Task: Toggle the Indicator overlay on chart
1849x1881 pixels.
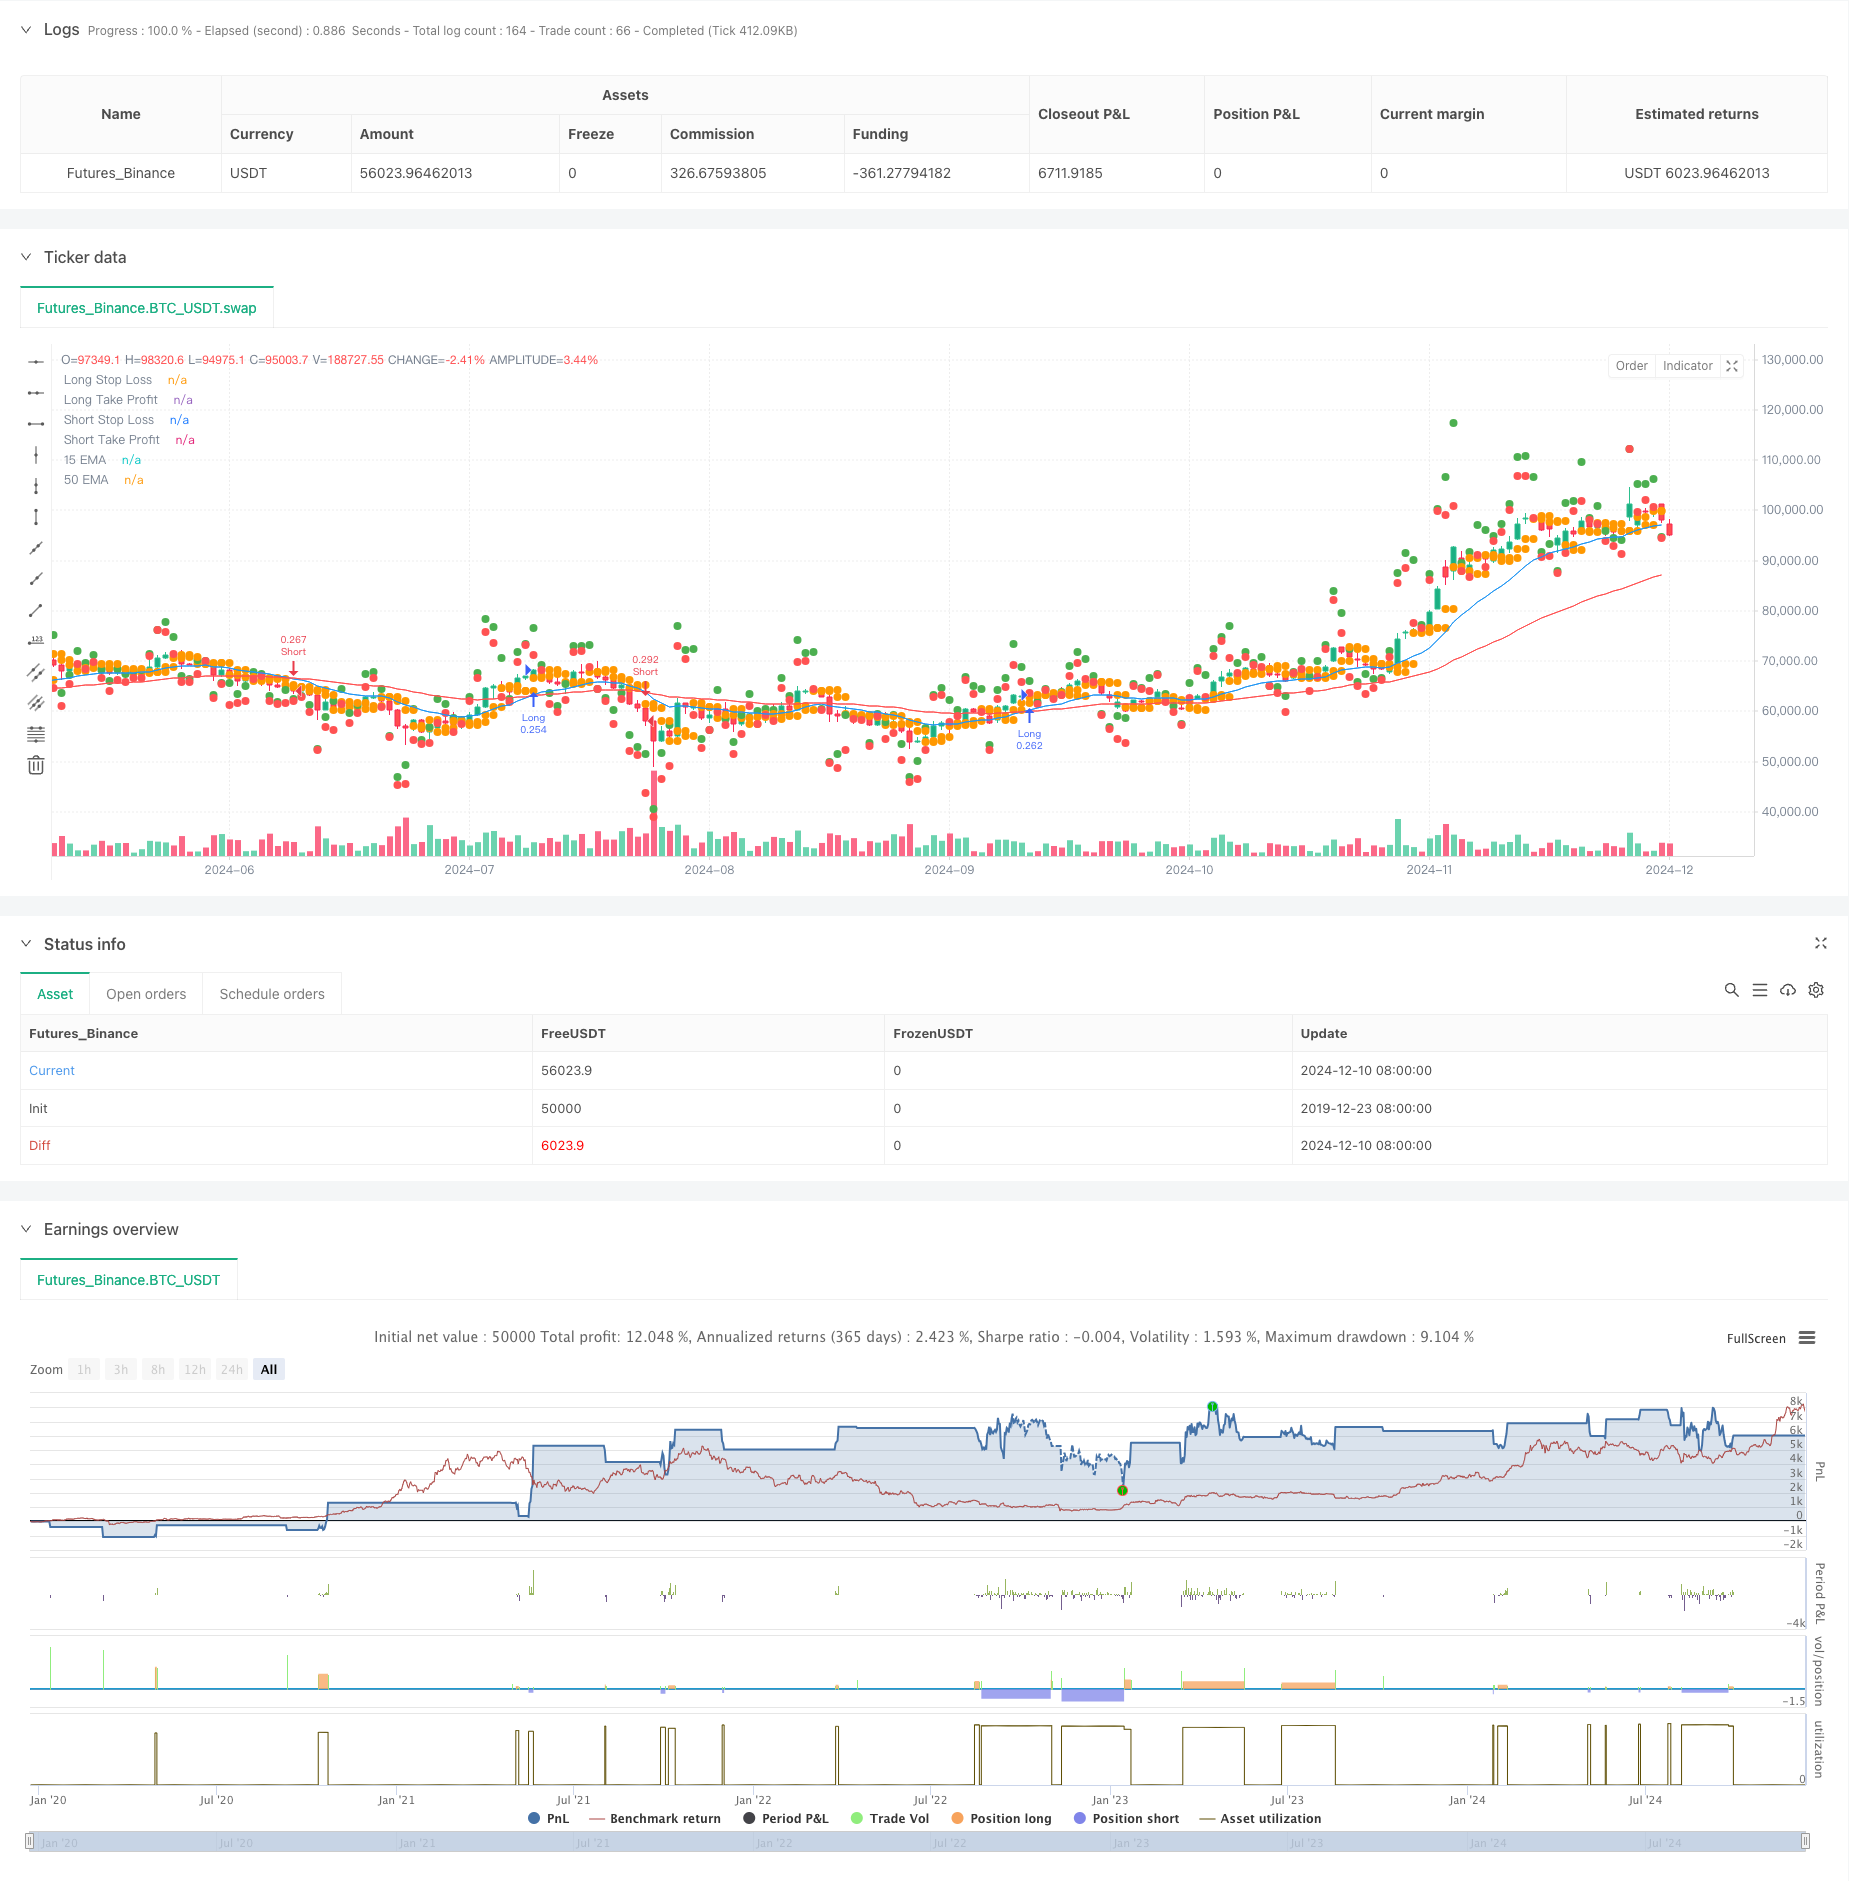Action: point(1687,366)
